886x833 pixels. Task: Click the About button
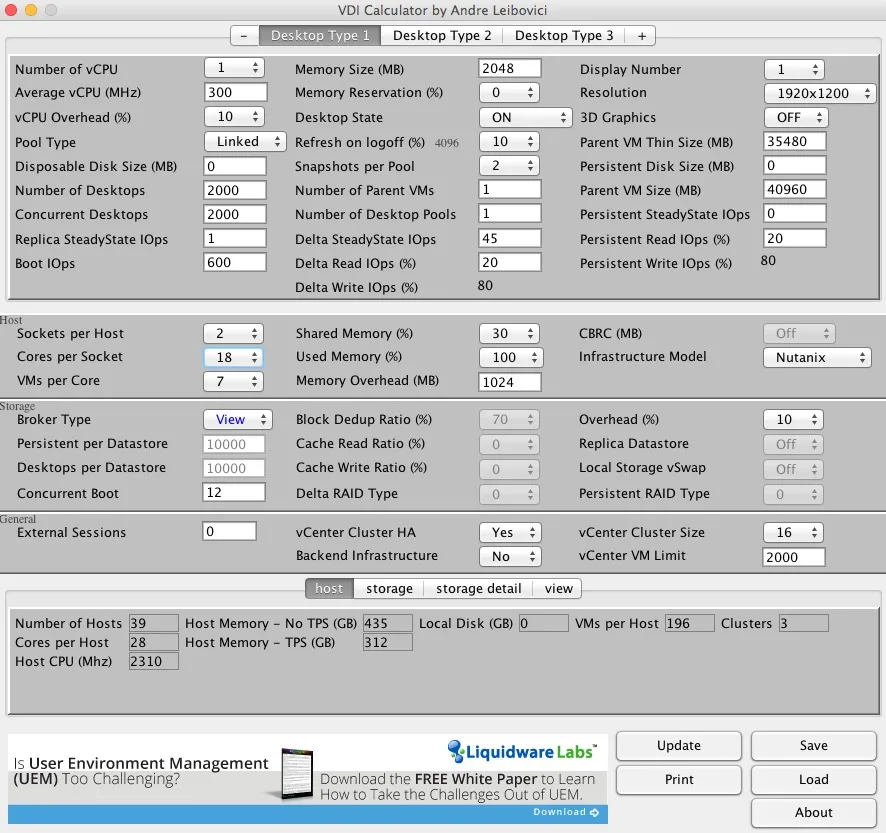coord(813,812)
